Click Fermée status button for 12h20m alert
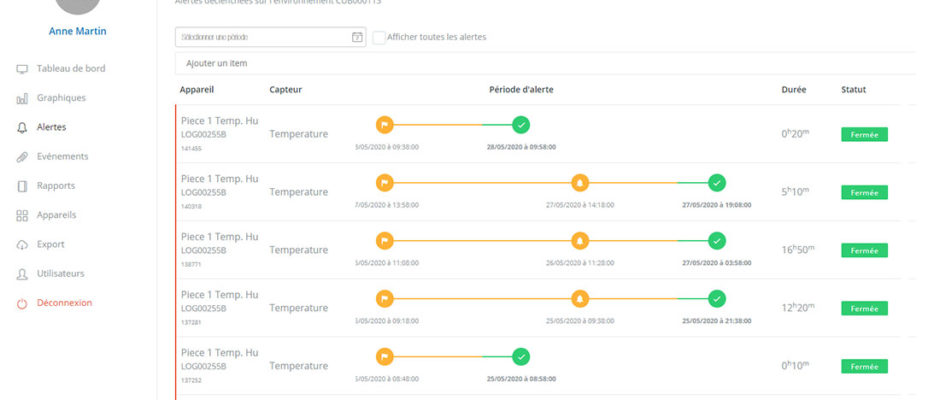 864,308
